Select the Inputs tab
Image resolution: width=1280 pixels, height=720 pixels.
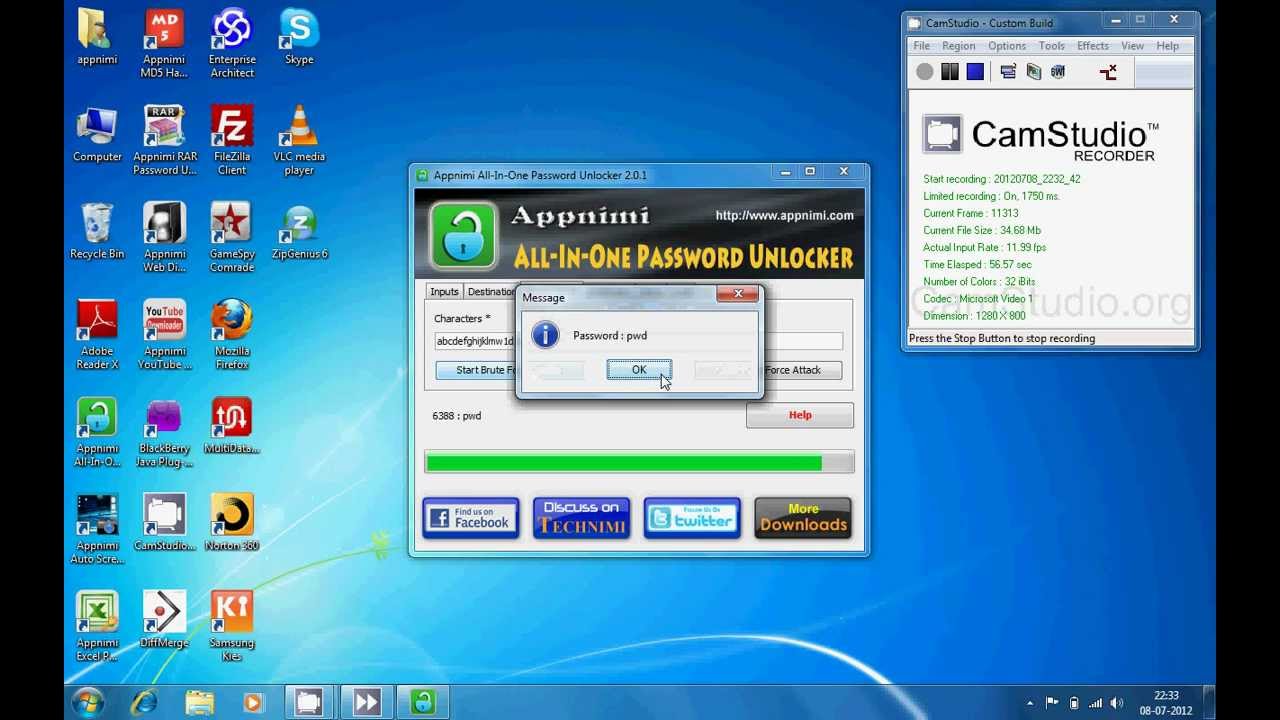pyautogui.click(x=444, y=291)
